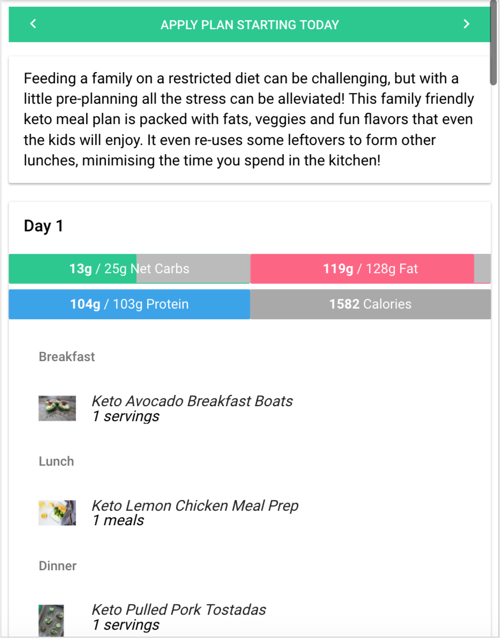
Task: Click the Lunch section label
Action: tap(56, 461)
